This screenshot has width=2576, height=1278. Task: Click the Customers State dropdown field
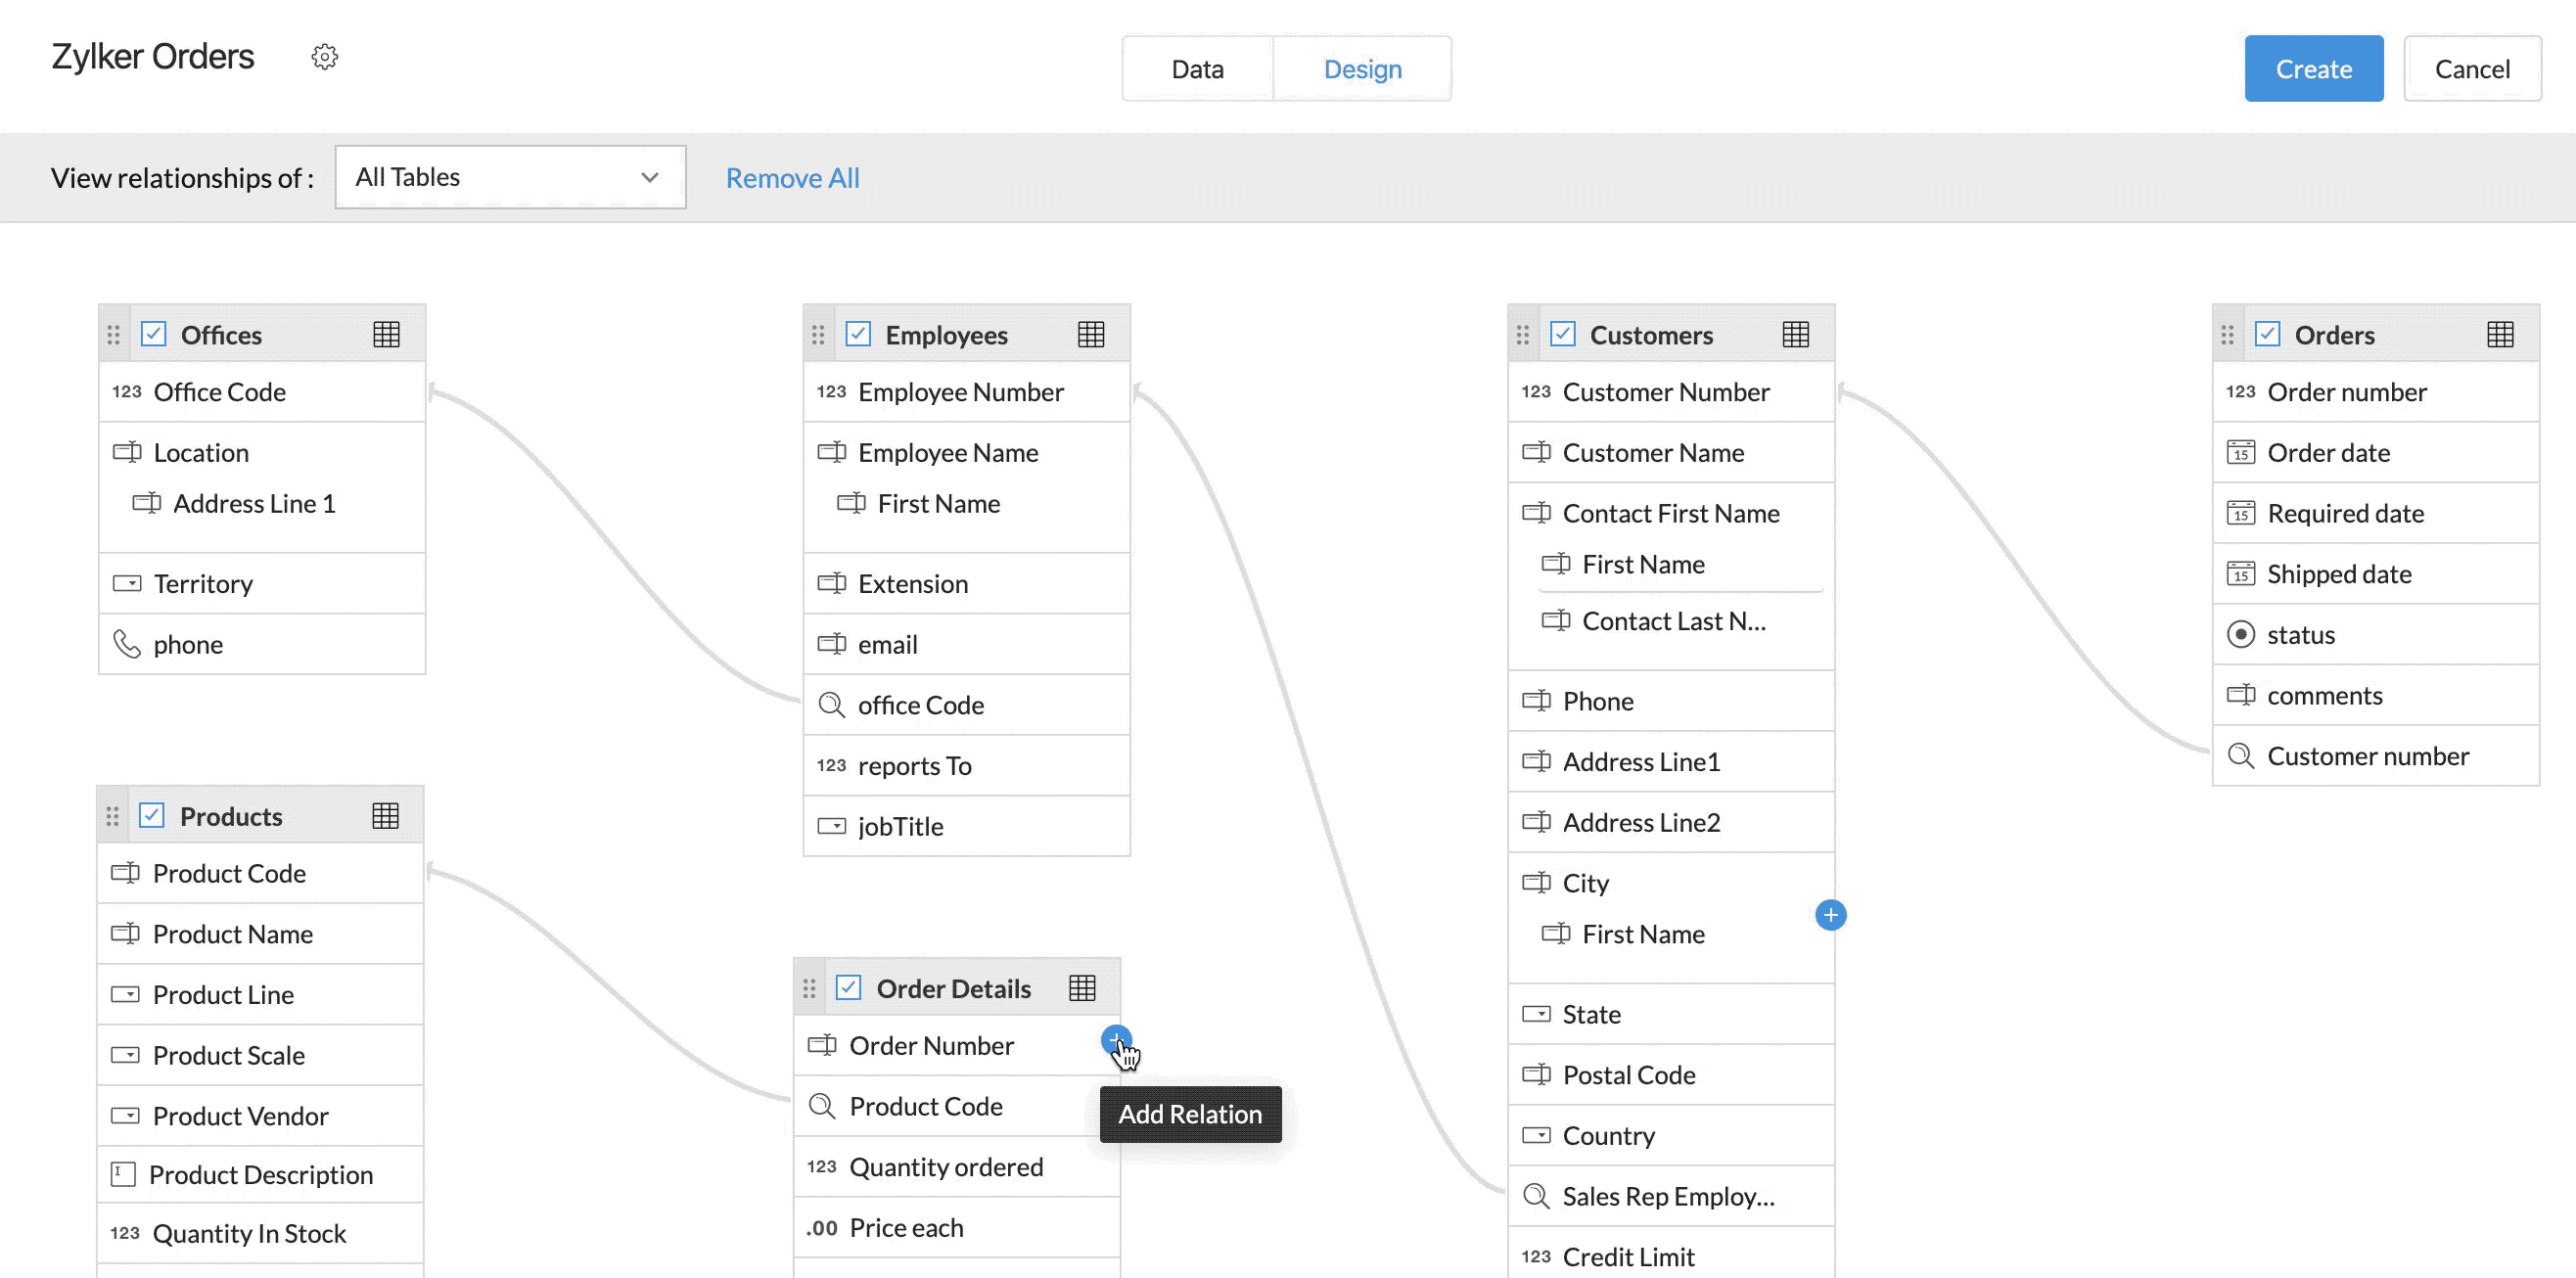click(1590, 1014)
